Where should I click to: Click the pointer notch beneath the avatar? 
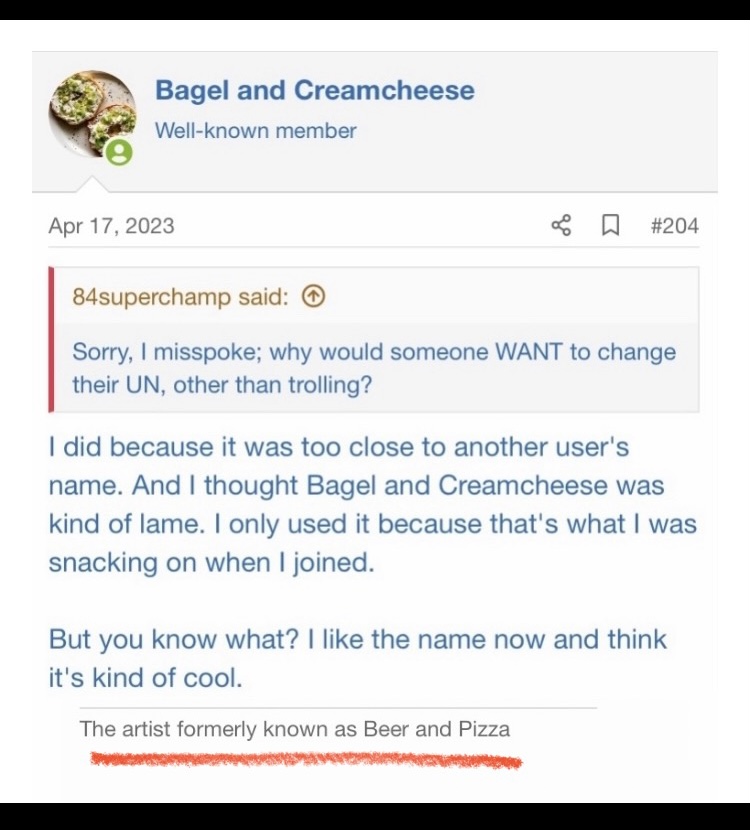93,184
